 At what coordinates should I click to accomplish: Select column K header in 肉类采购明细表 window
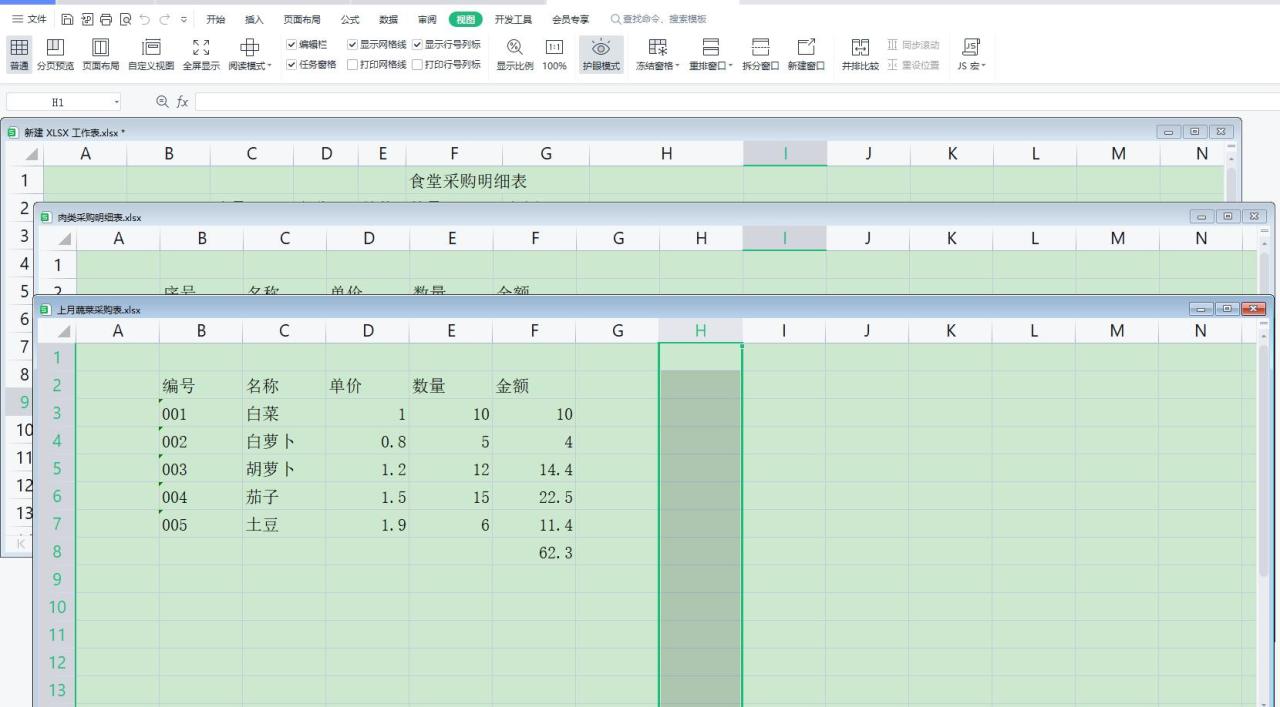[952, 238]
